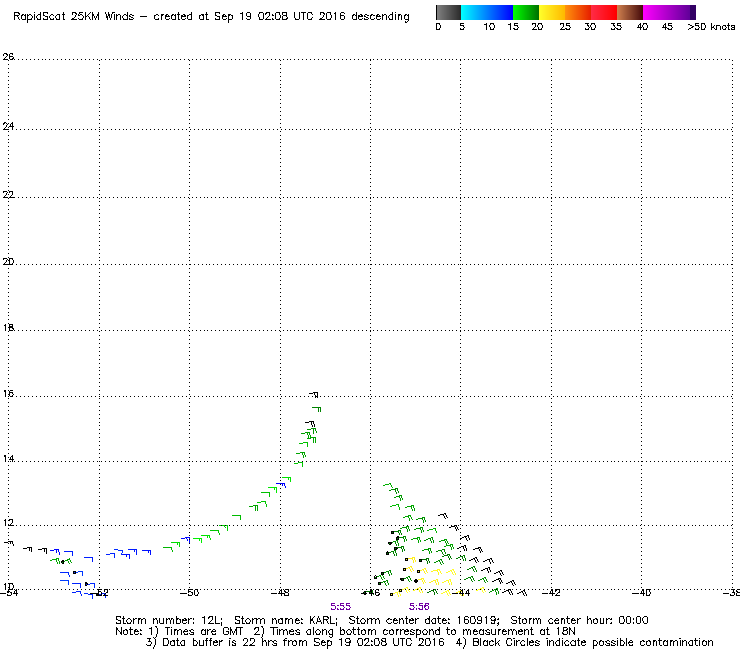Viewport: 740px width, 650px height.
Task: Click the longitude label '-42'
Action: (551, 593)
